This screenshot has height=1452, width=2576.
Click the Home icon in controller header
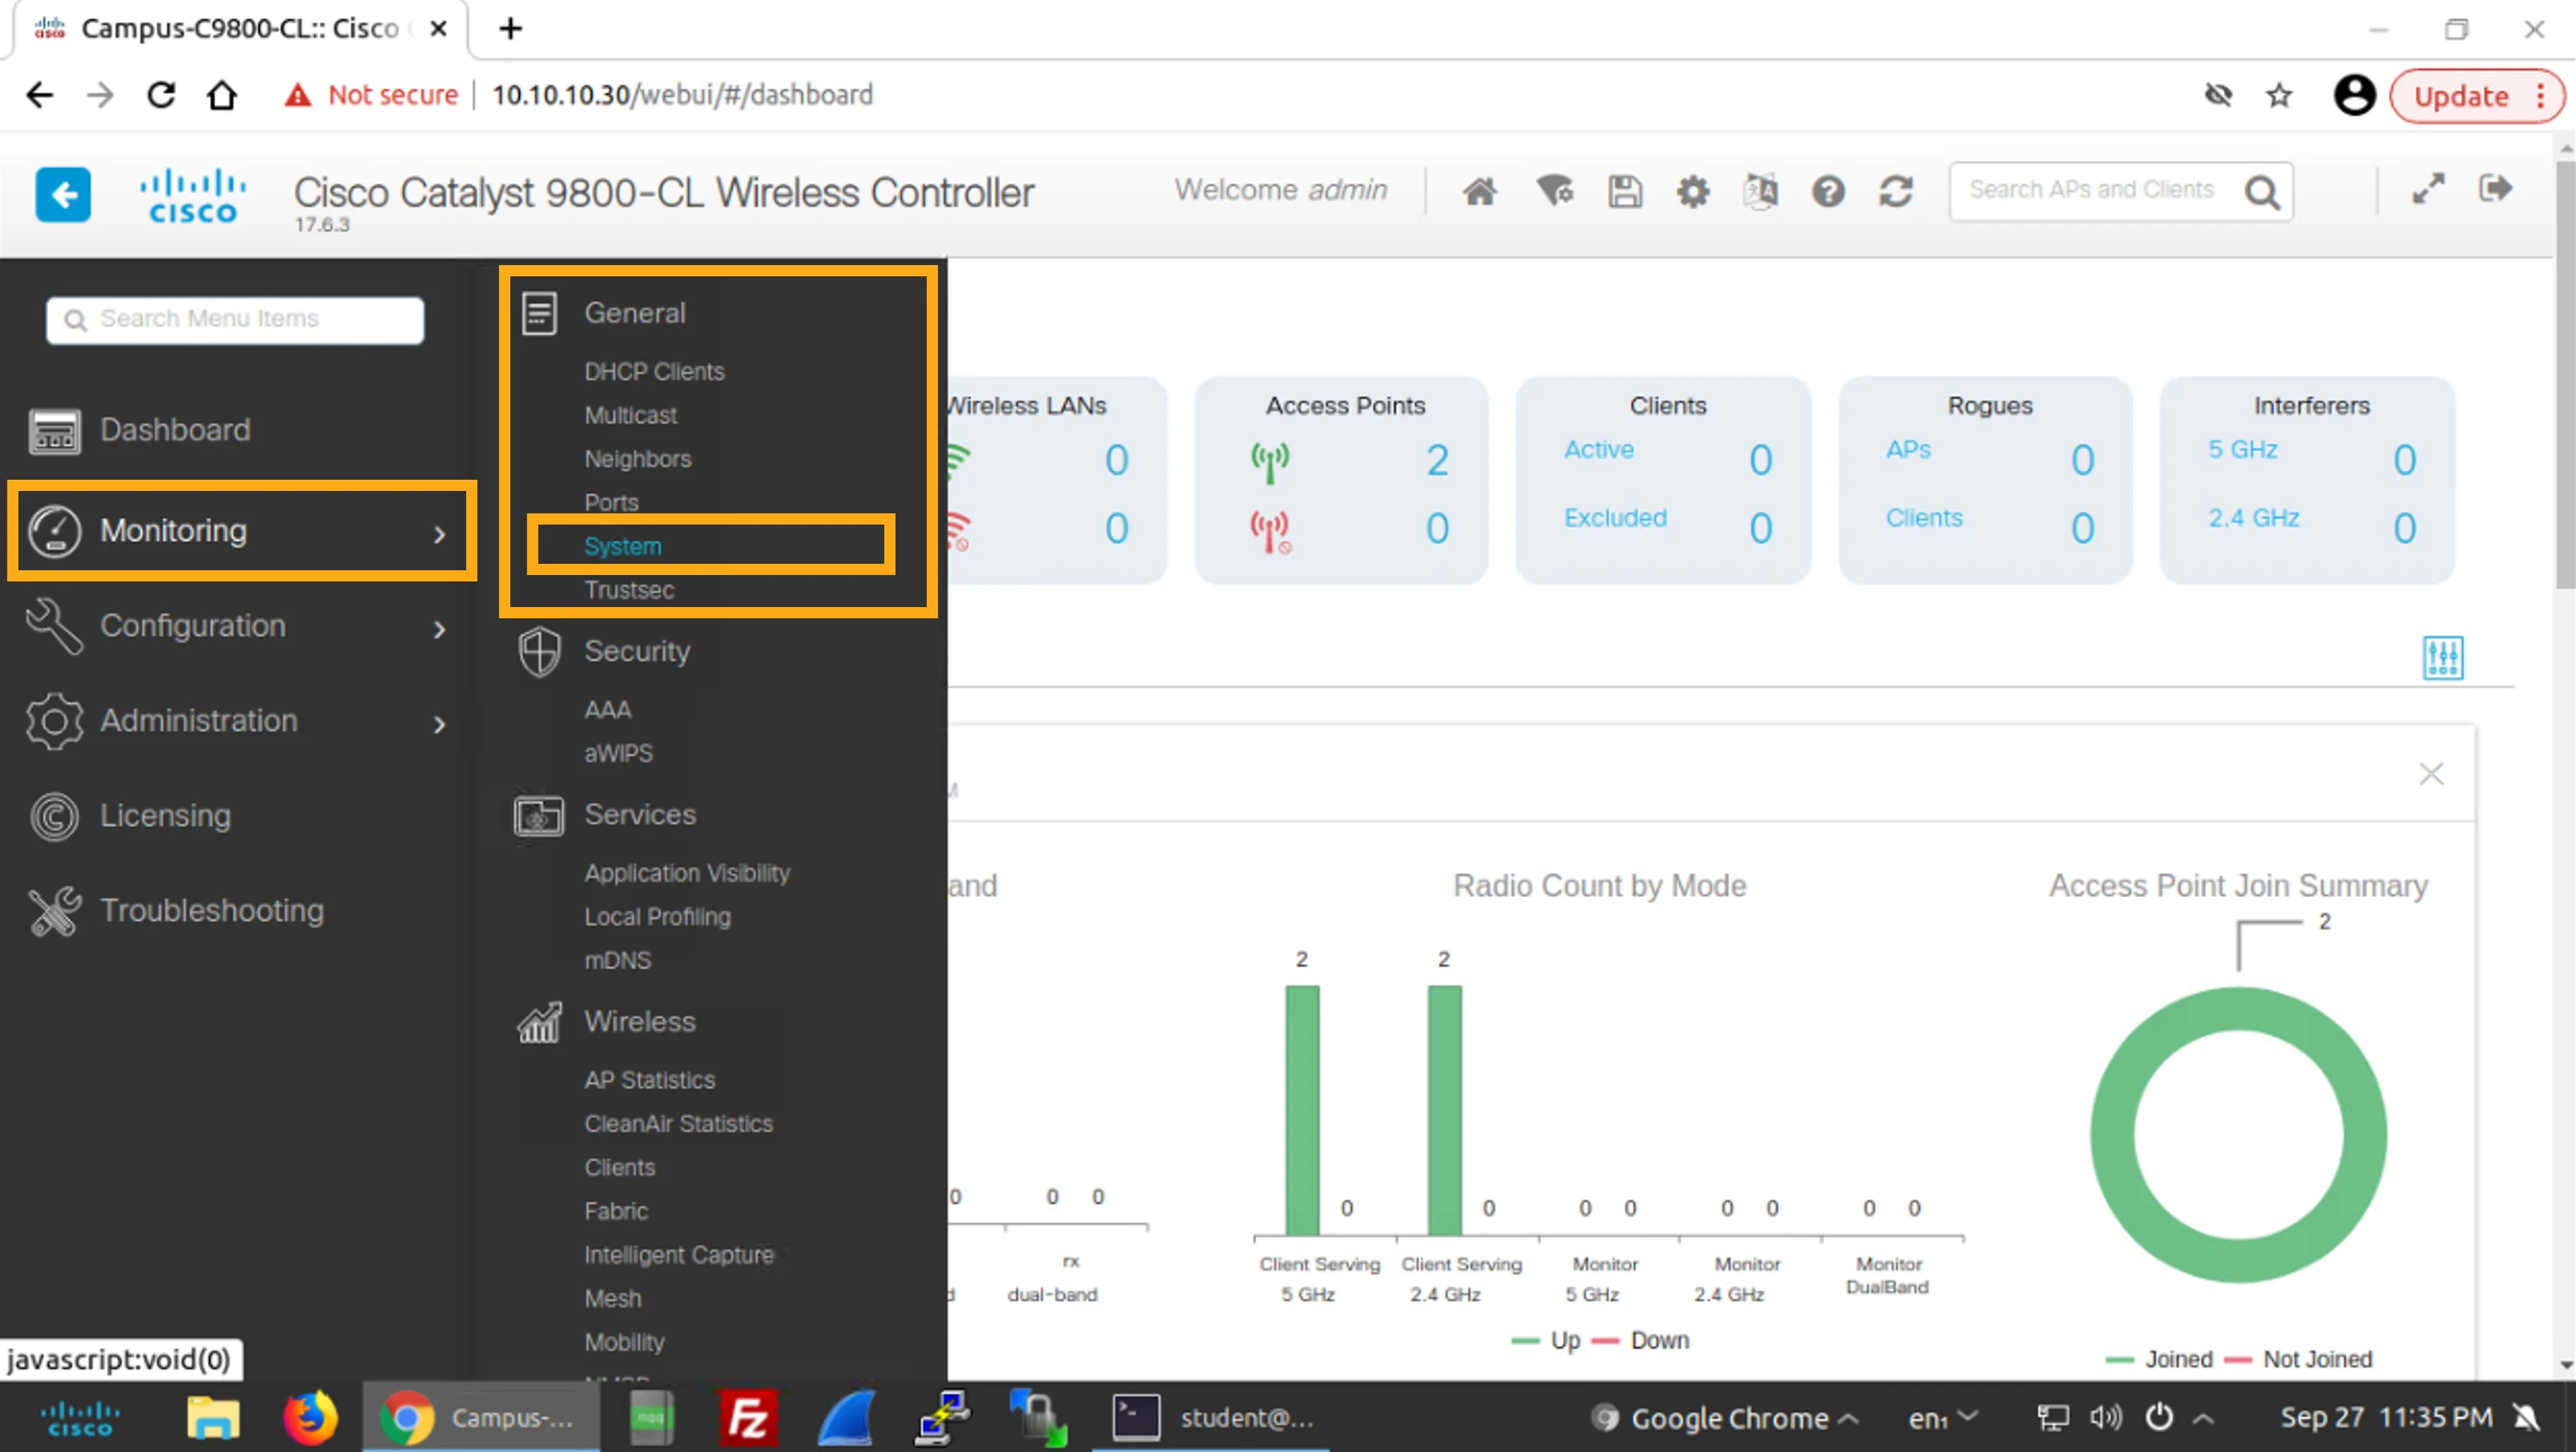point(1479,191)
